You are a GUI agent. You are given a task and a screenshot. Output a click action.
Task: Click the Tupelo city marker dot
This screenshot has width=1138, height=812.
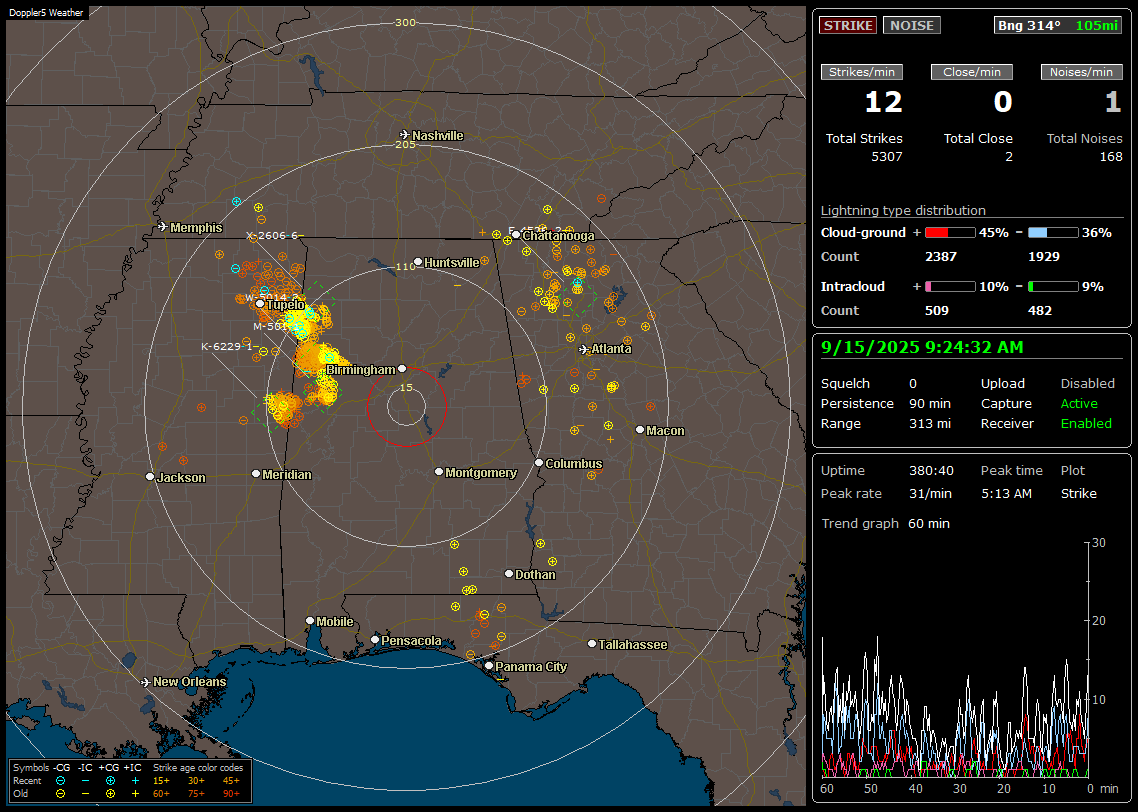tap(260, 304)
